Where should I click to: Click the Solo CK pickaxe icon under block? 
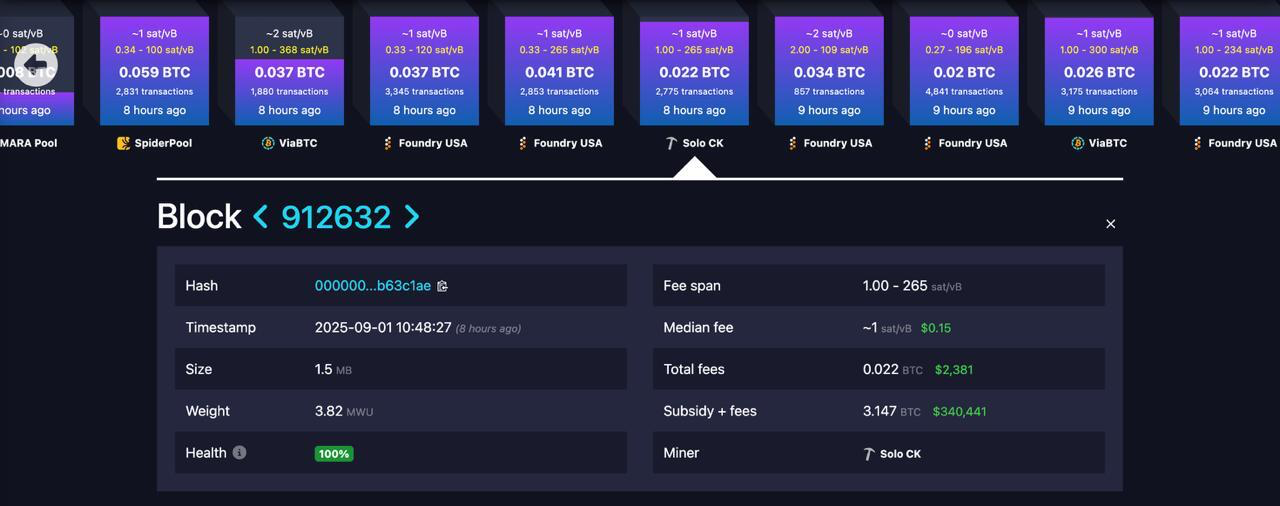click(x=671, y=143)
